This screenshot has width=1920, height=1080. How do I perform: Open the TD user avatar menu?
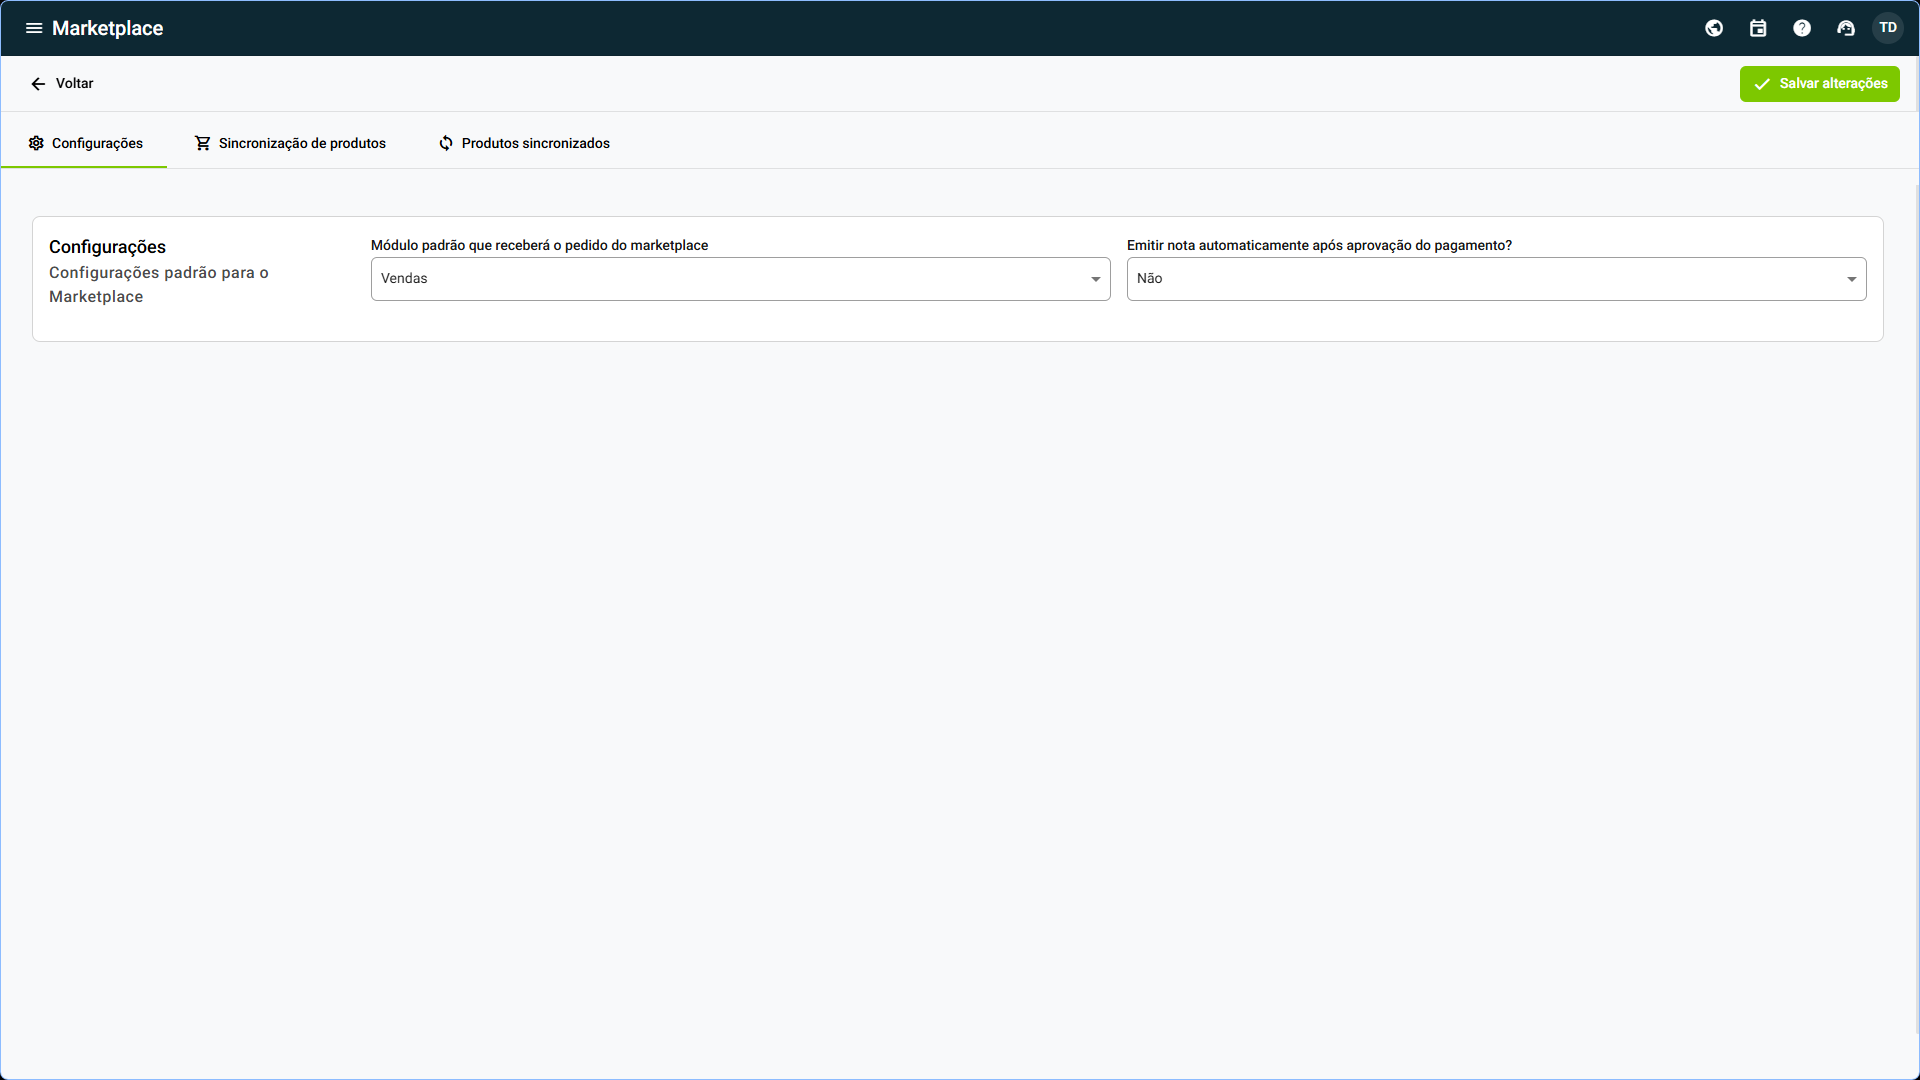point(1888,28)
